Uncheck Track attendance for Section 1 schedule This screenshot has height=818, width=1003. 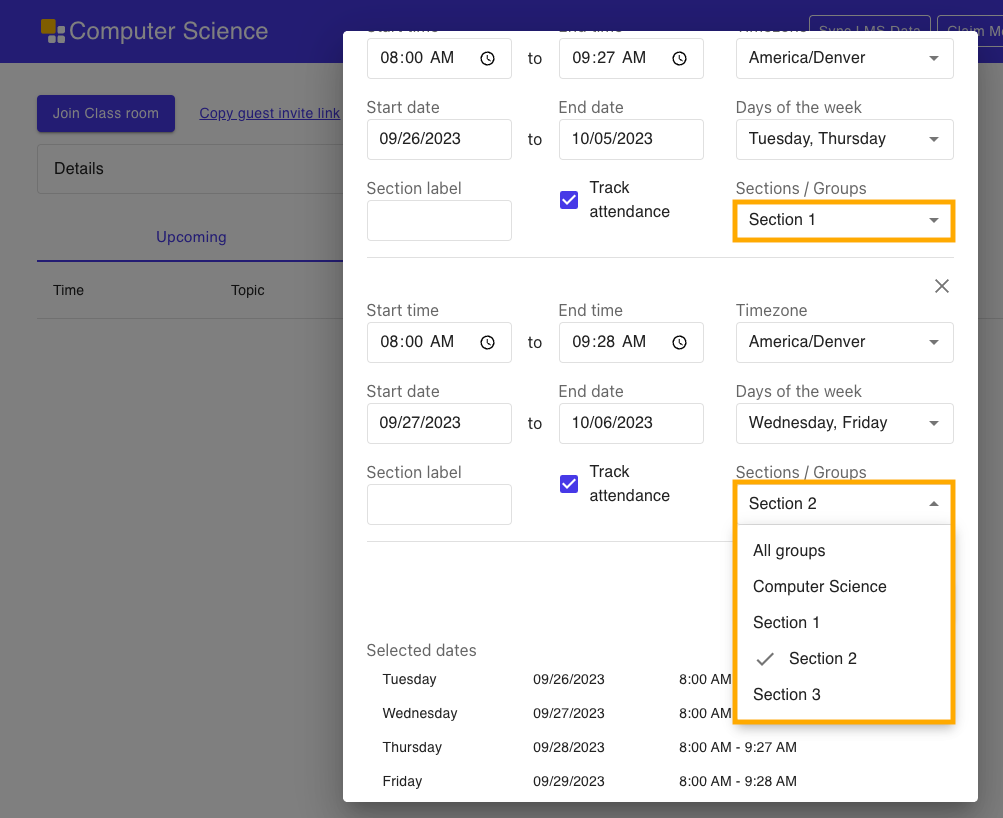569,200
